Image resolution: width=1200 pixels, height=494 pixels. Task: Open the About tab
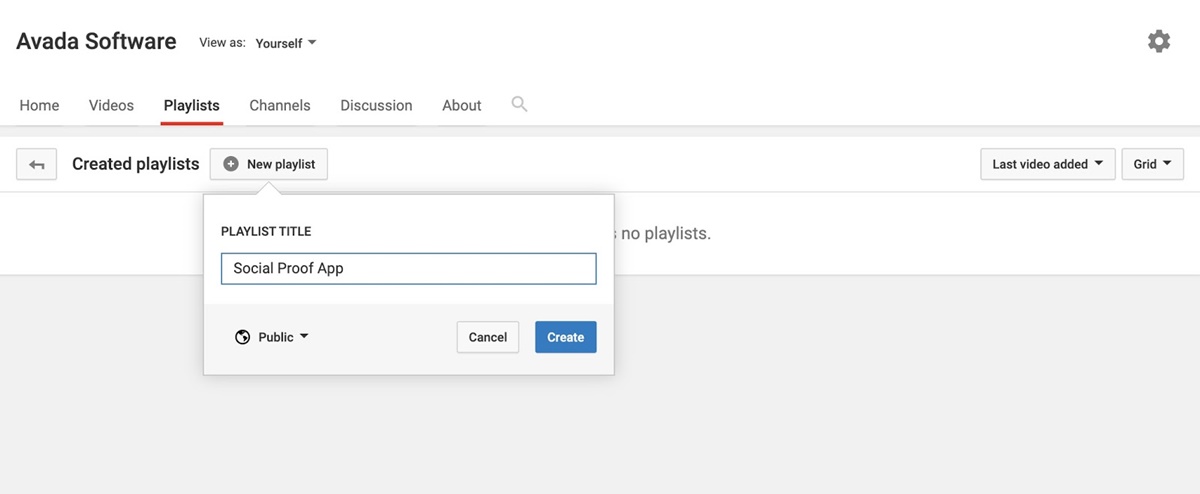(462, 105)
